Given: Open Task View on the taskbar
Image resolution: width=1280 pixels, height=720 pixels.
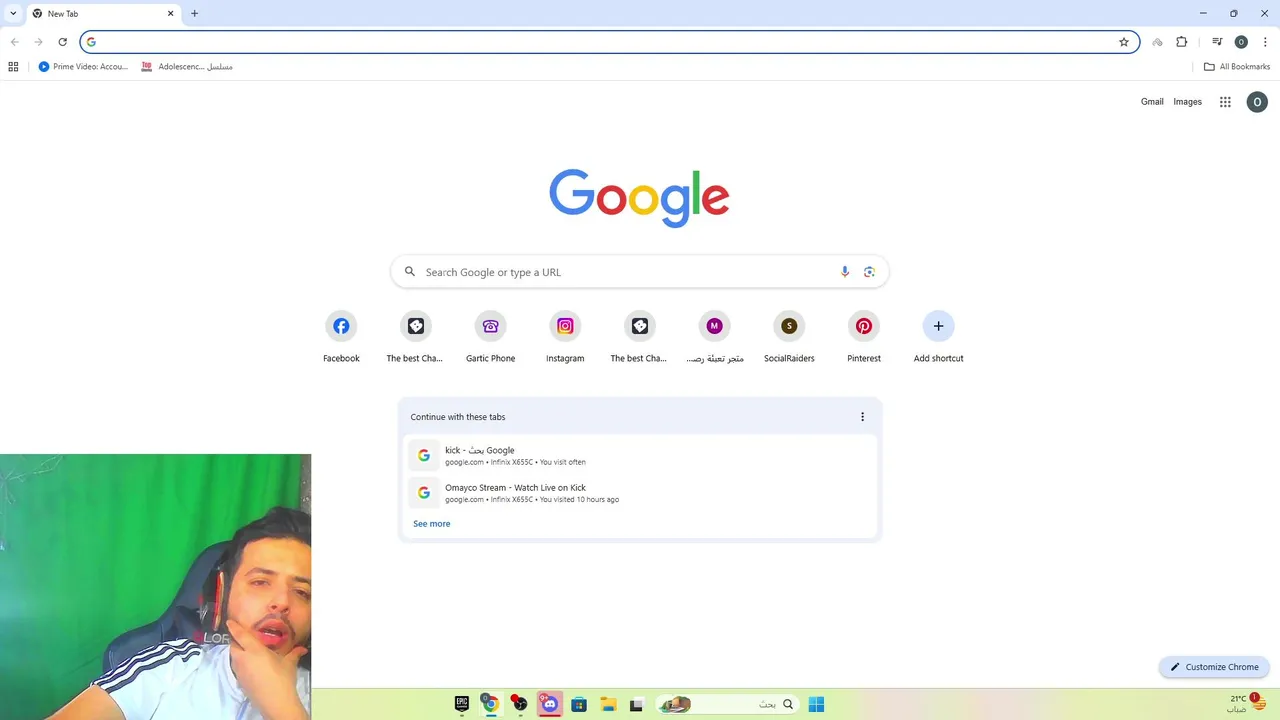Looking at the screenshot, I should coord(636,704).
